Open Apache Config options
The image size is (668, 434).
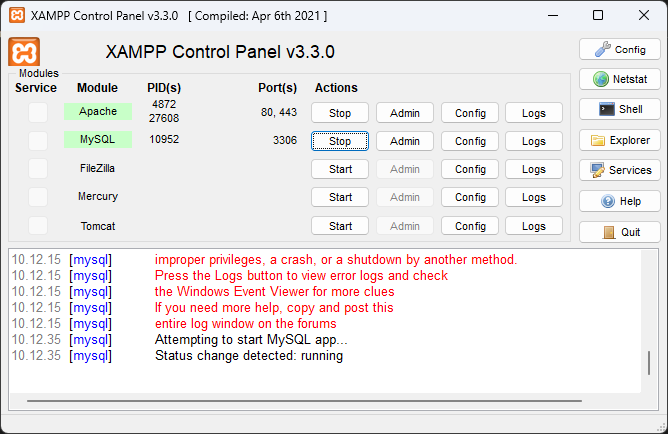[x=470, y=113]
